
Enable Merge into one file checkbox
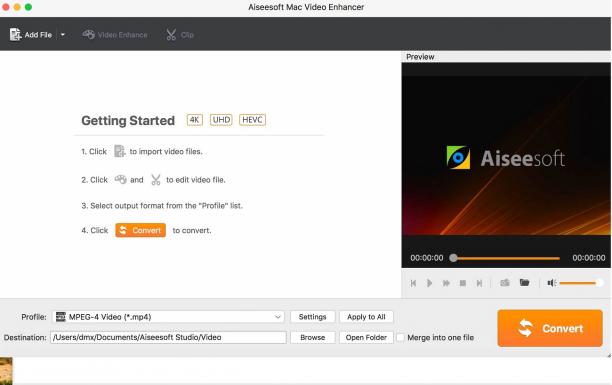tap(400, 337)
